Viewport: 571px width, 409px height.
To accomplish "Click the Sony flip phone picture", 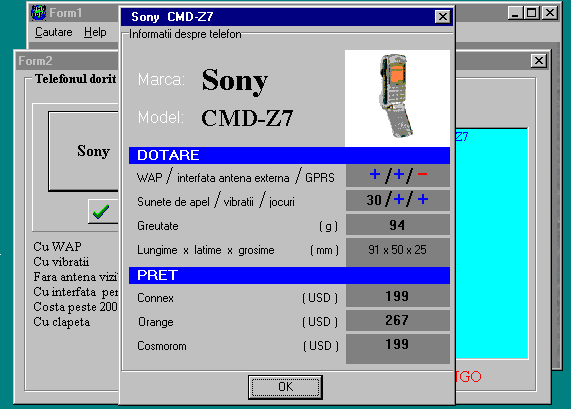I will click(397, 98).
